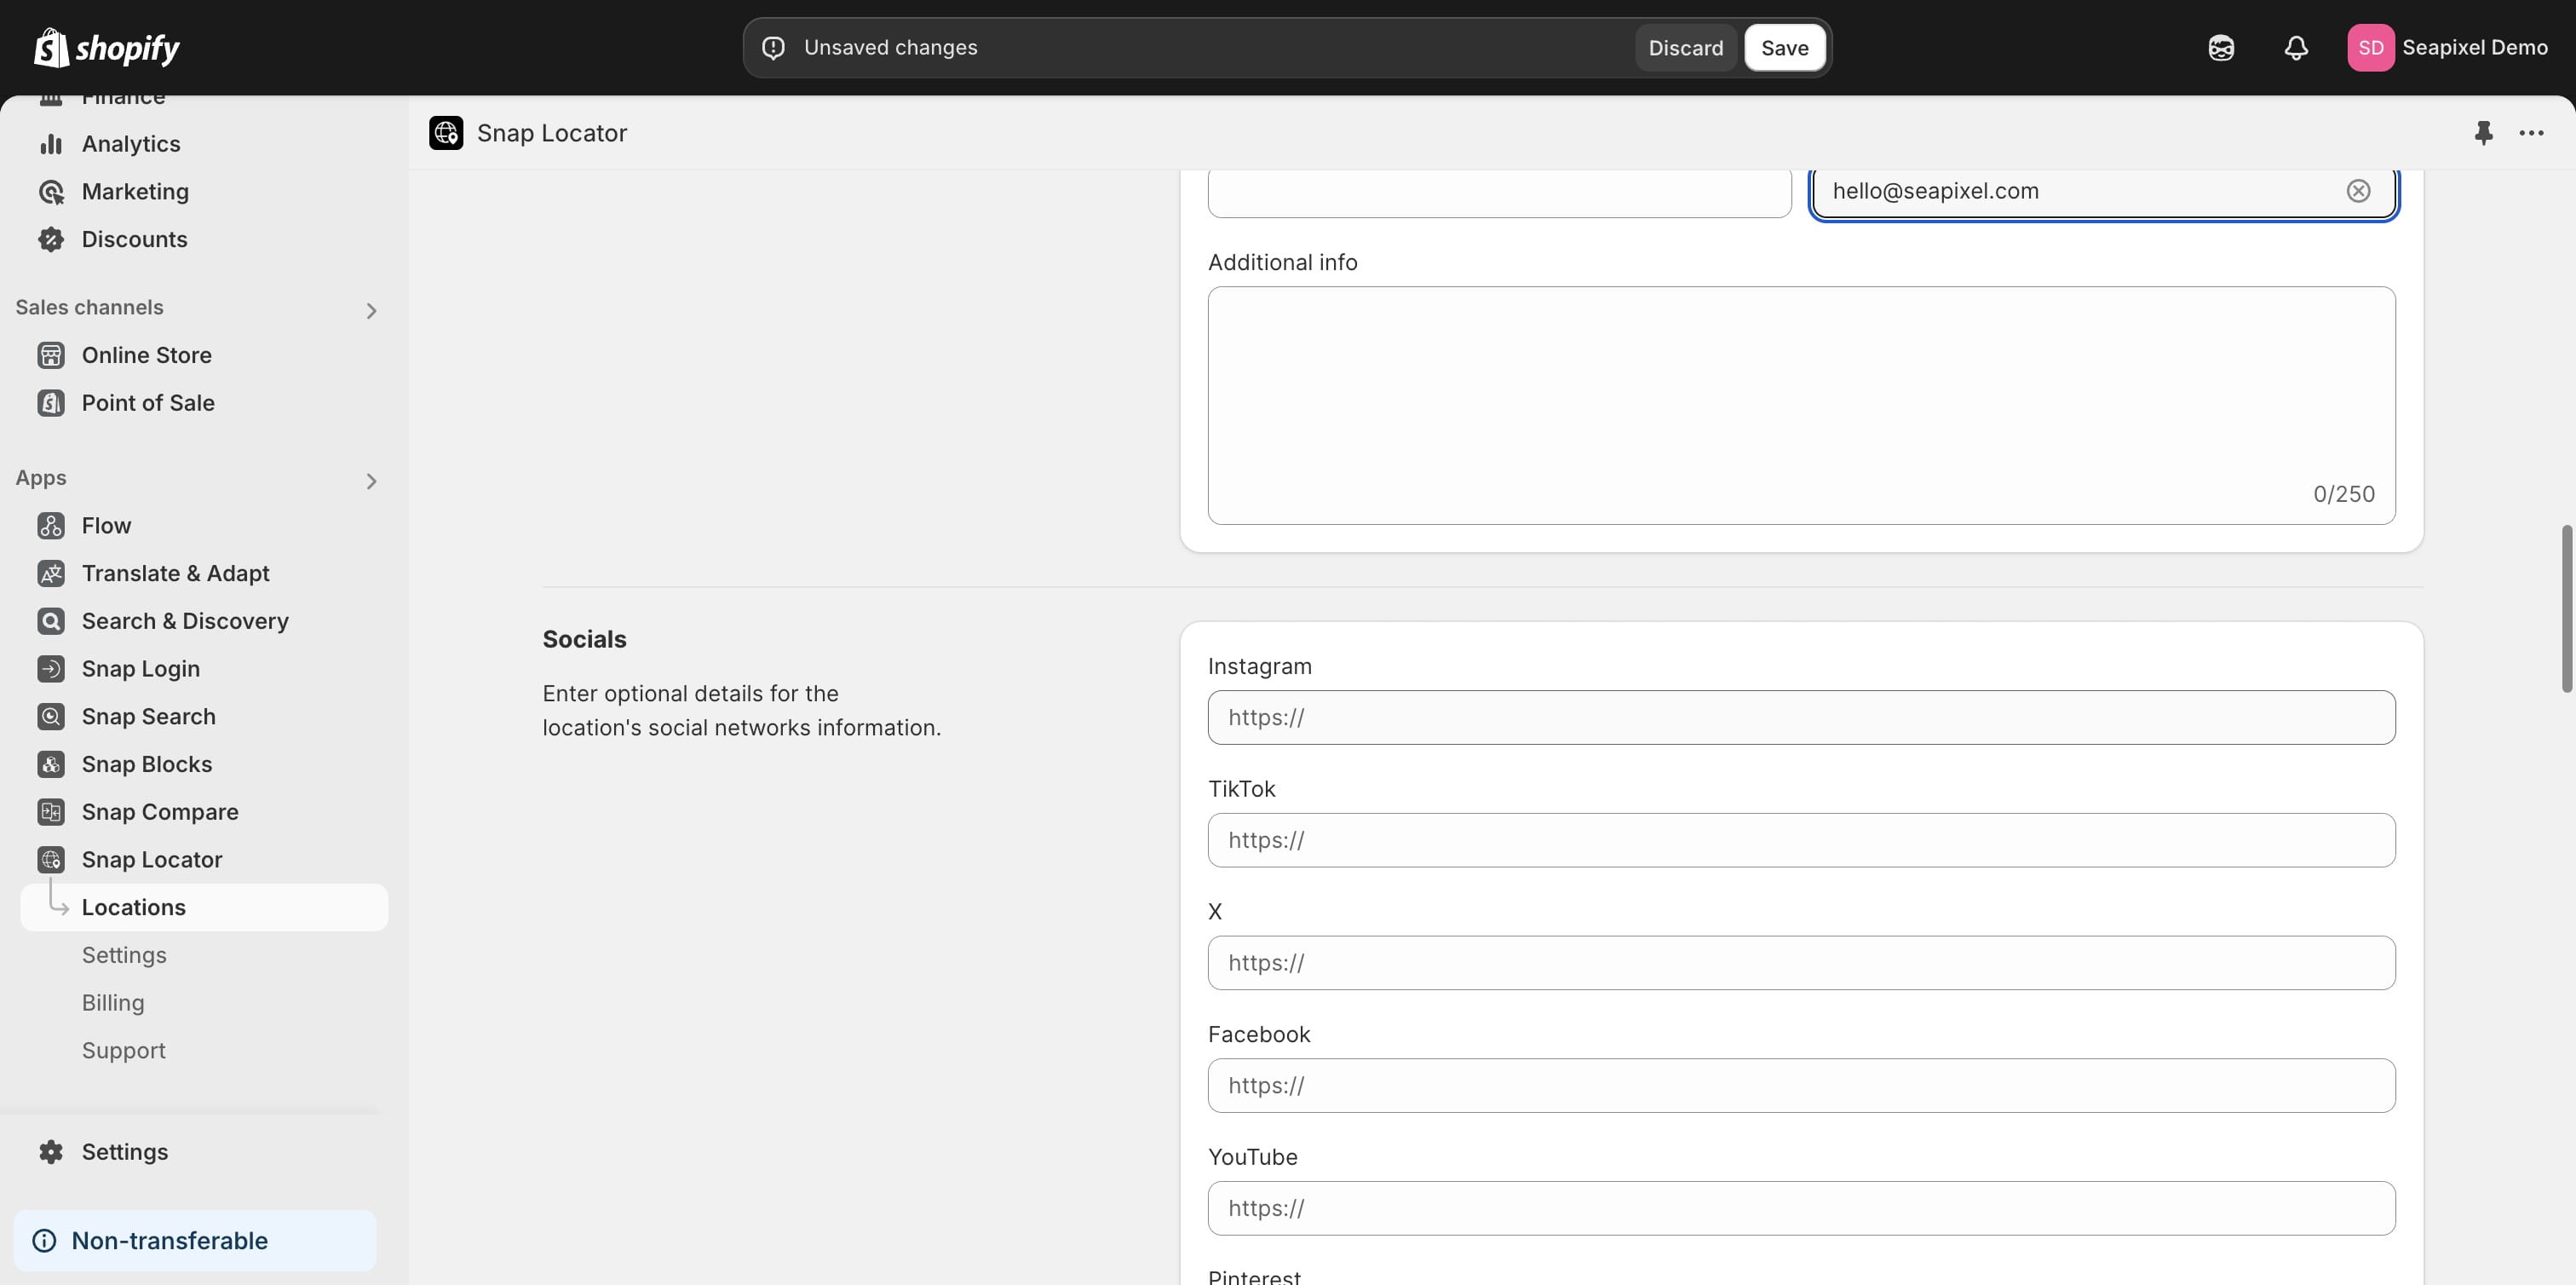Discard the unsaved changes
This screenshot has height=1285, width=2576.
pyautogui.click(x=1686, y=47)
